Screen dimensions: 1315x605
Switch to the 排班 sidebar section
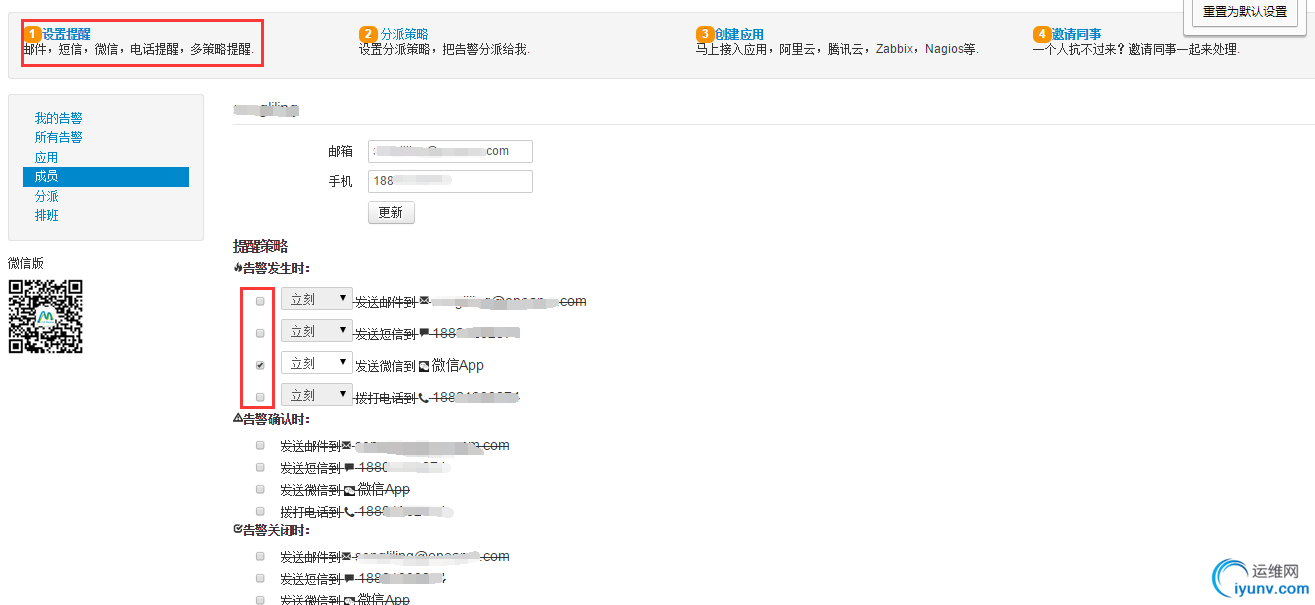47,215
